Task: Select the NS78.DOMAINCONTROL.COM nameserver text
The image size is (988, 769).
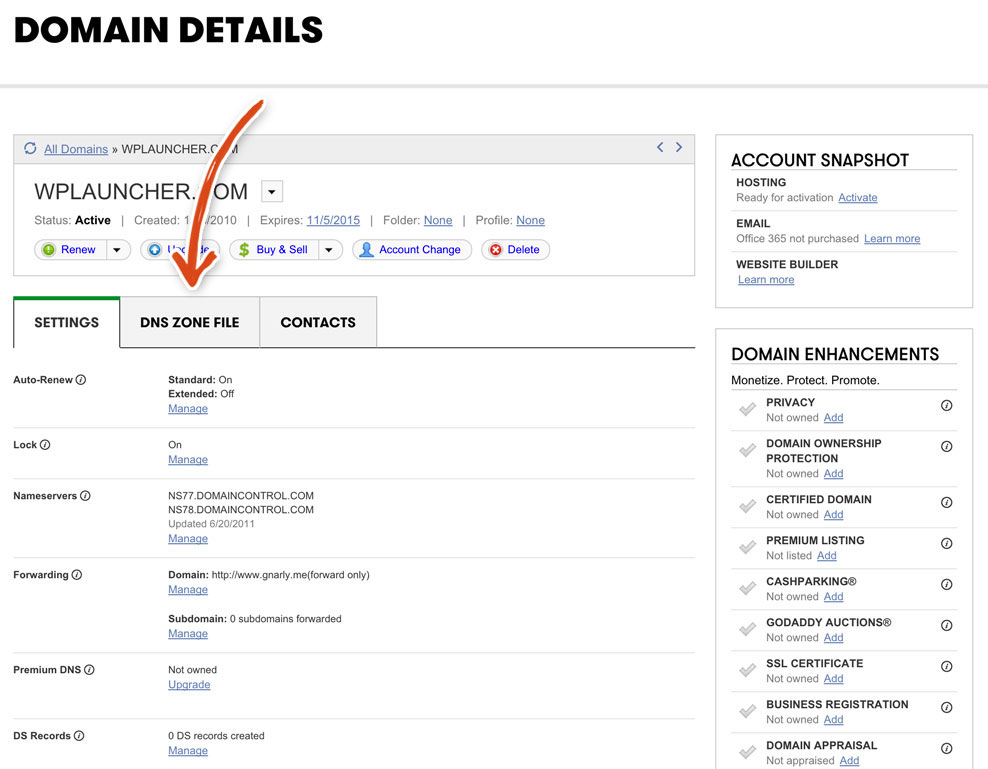Action: point(241,509)
